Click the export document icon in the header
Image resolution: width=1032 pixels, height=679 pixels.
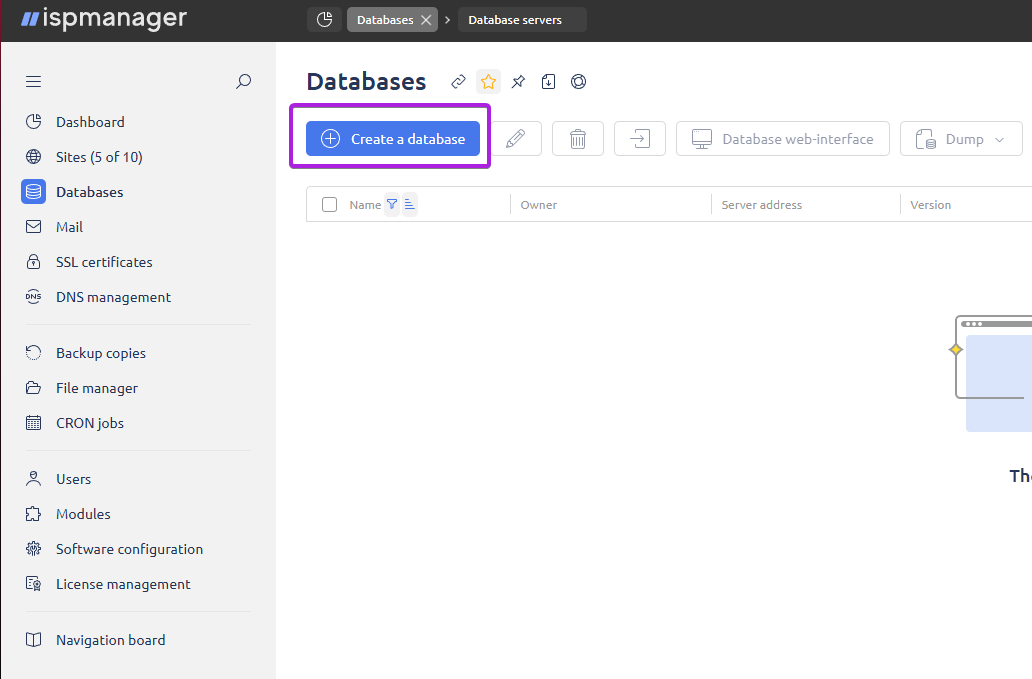(x=548, y=81)
